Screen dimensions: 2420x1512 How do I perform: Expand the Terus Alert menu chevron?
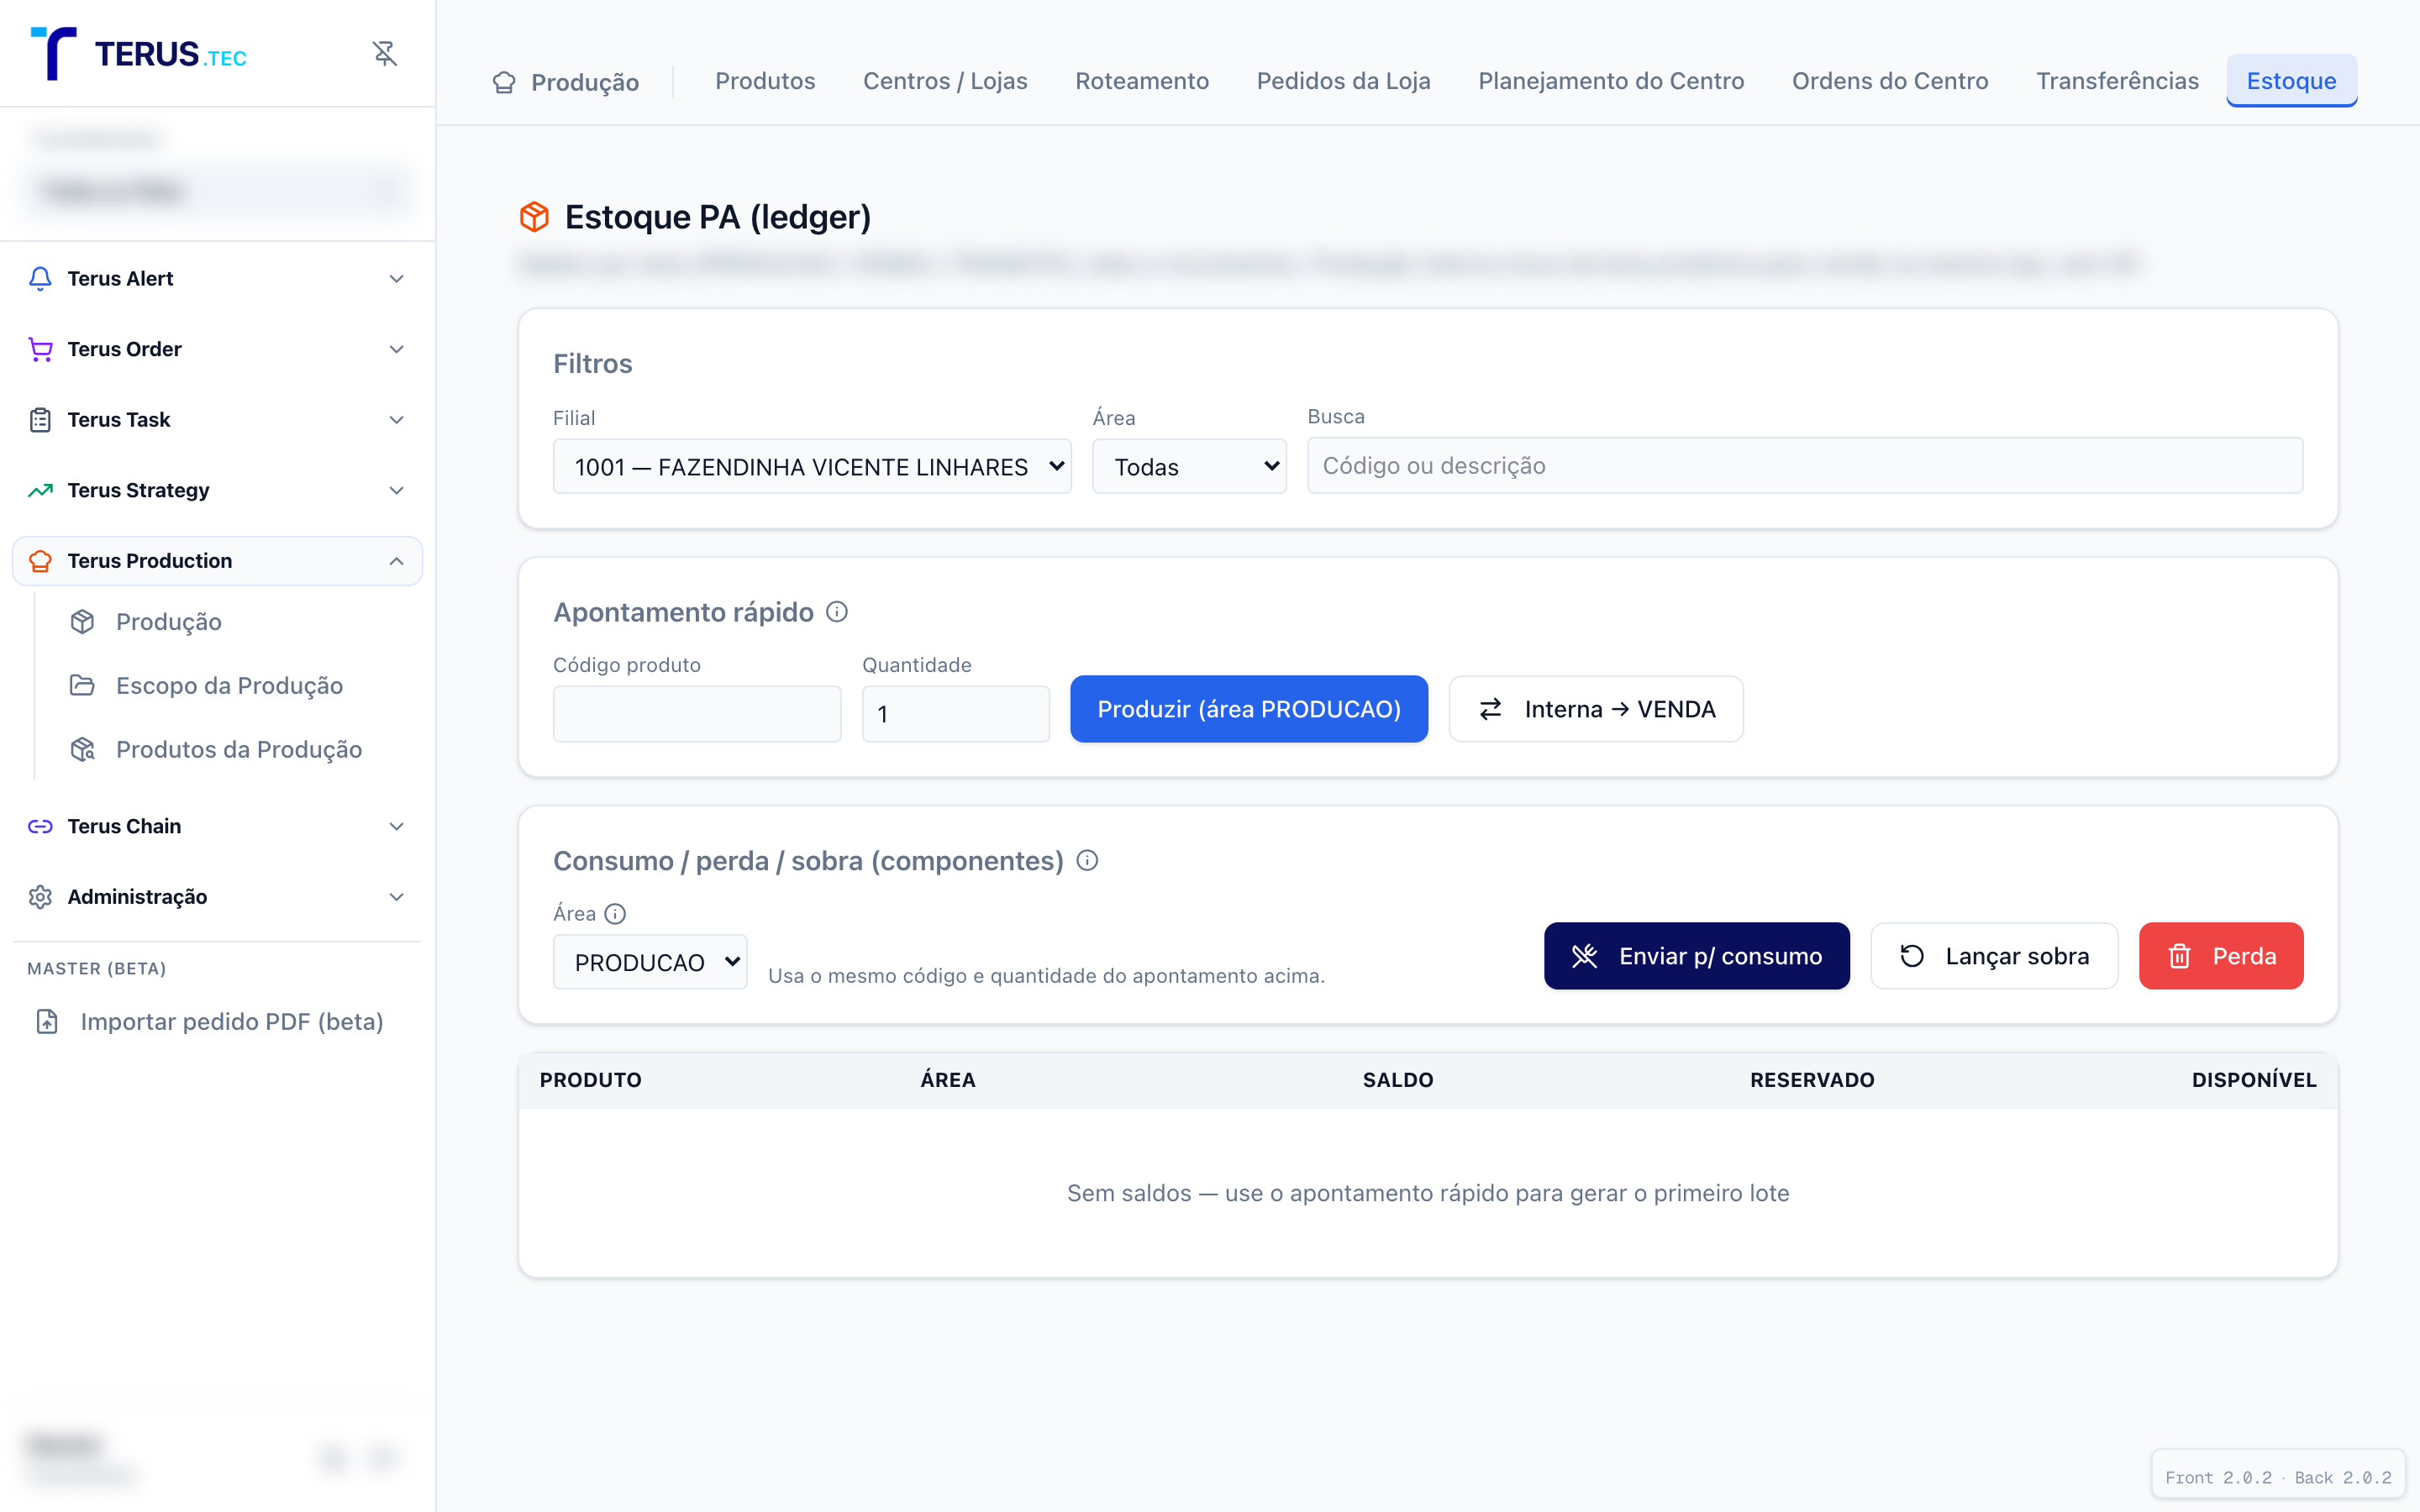pos(397,279)
